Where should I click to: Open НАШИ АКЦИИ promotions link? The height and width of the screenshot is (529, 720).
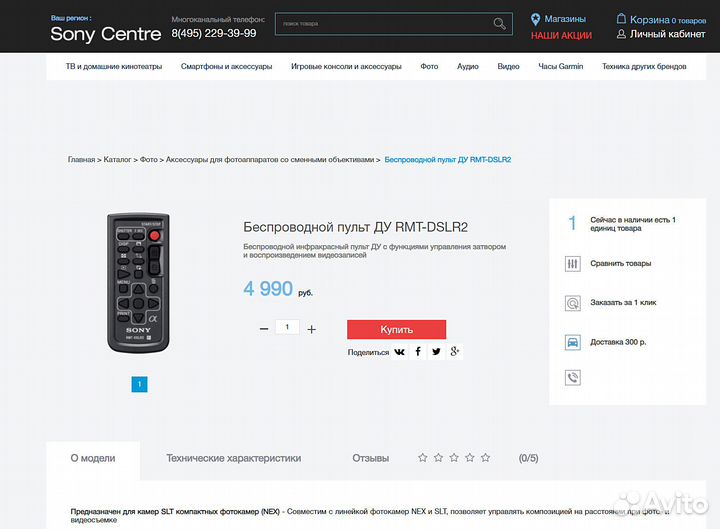pyautogui.click(x=562, y=35)
